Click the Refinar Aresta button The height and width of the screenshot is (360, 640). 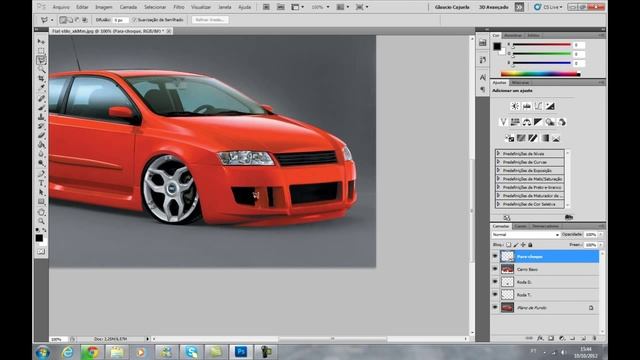tap(210, 20)
